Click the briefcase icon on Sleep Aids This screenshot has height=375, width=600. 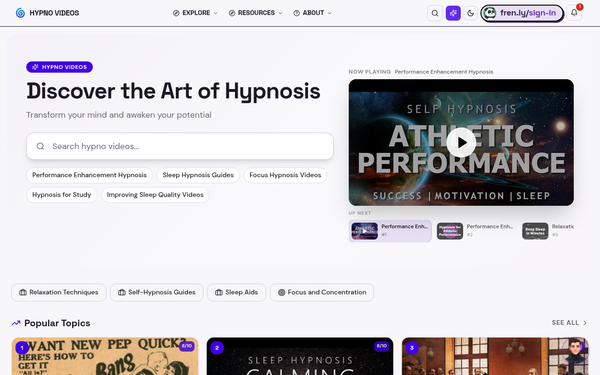(219, 292)
